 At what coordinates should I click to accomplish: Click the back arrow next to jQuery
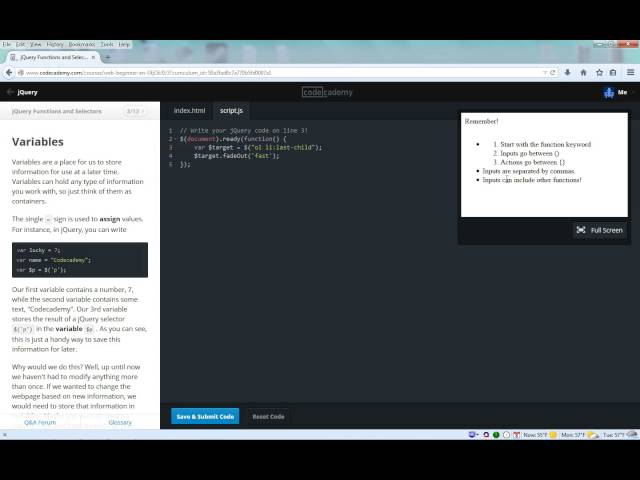click(x=10, y=92)
